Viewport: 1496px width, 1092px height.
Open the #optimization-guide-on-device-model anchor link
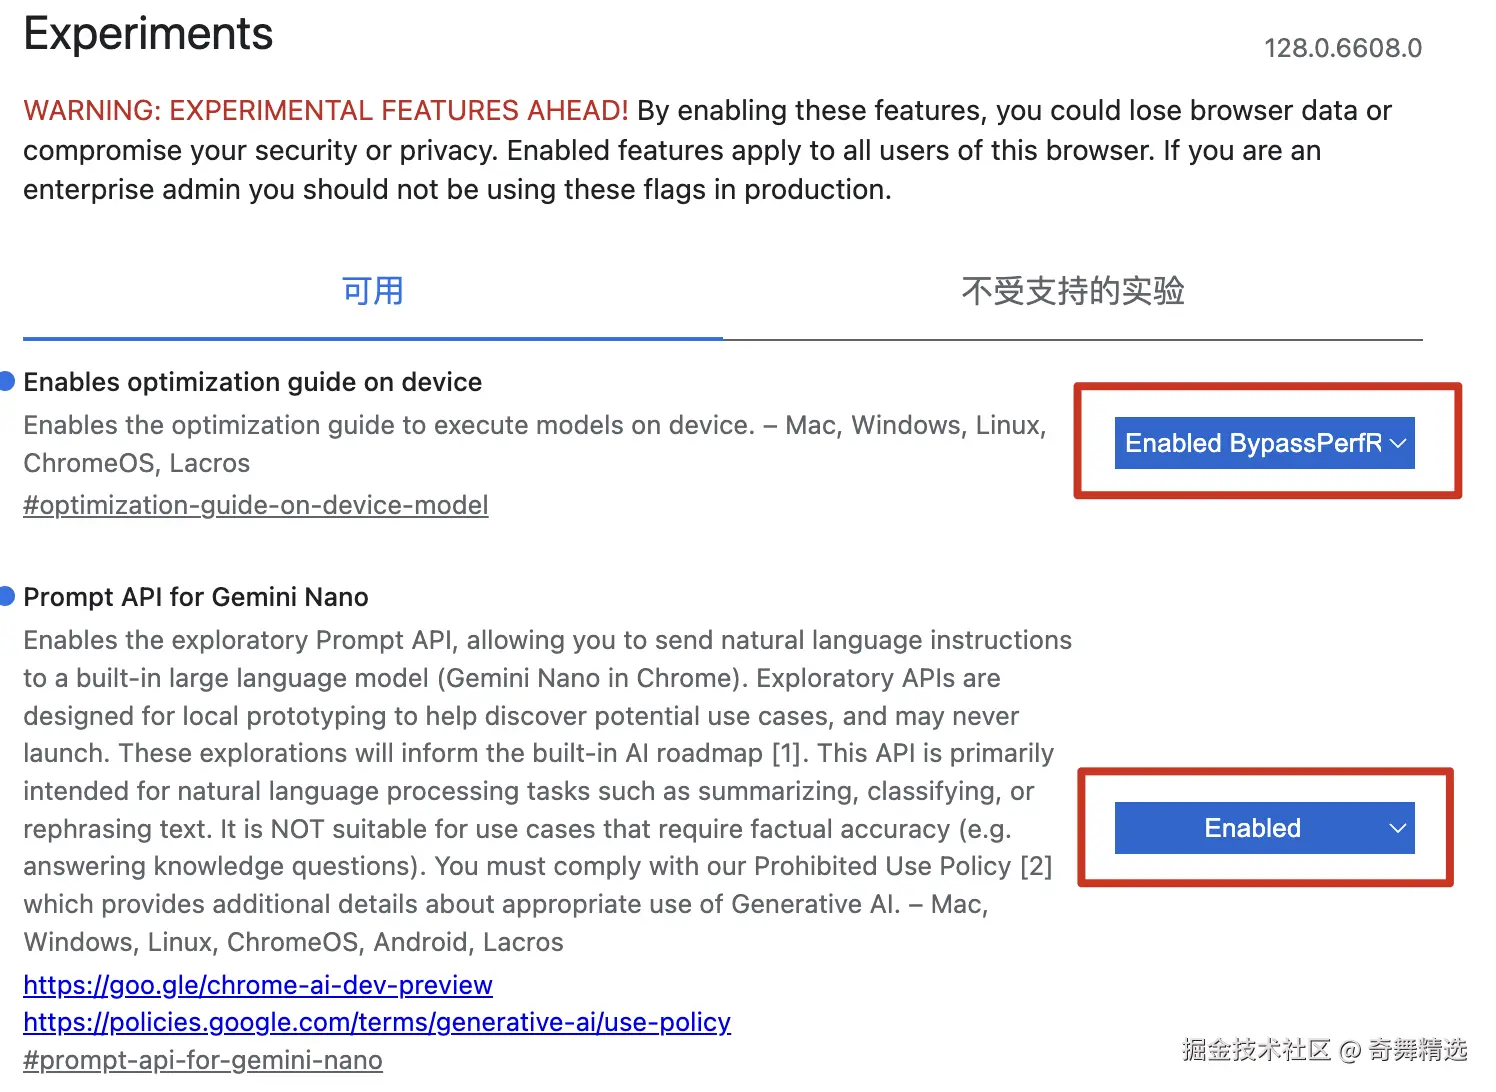tap(256, 505)
